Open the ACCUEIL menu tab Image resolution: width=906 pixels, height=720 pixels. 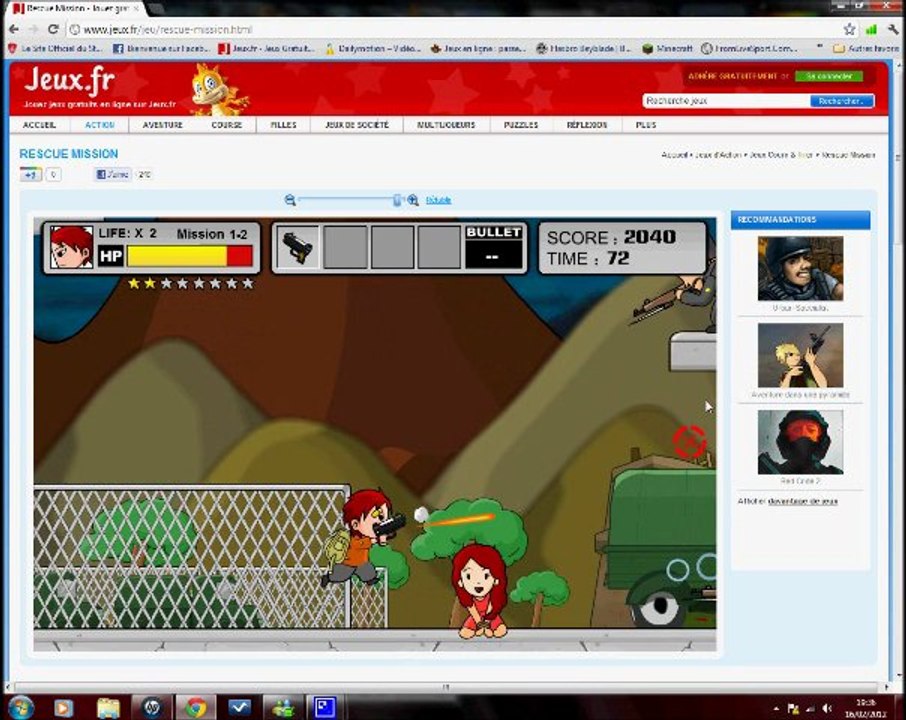[39, 125]
